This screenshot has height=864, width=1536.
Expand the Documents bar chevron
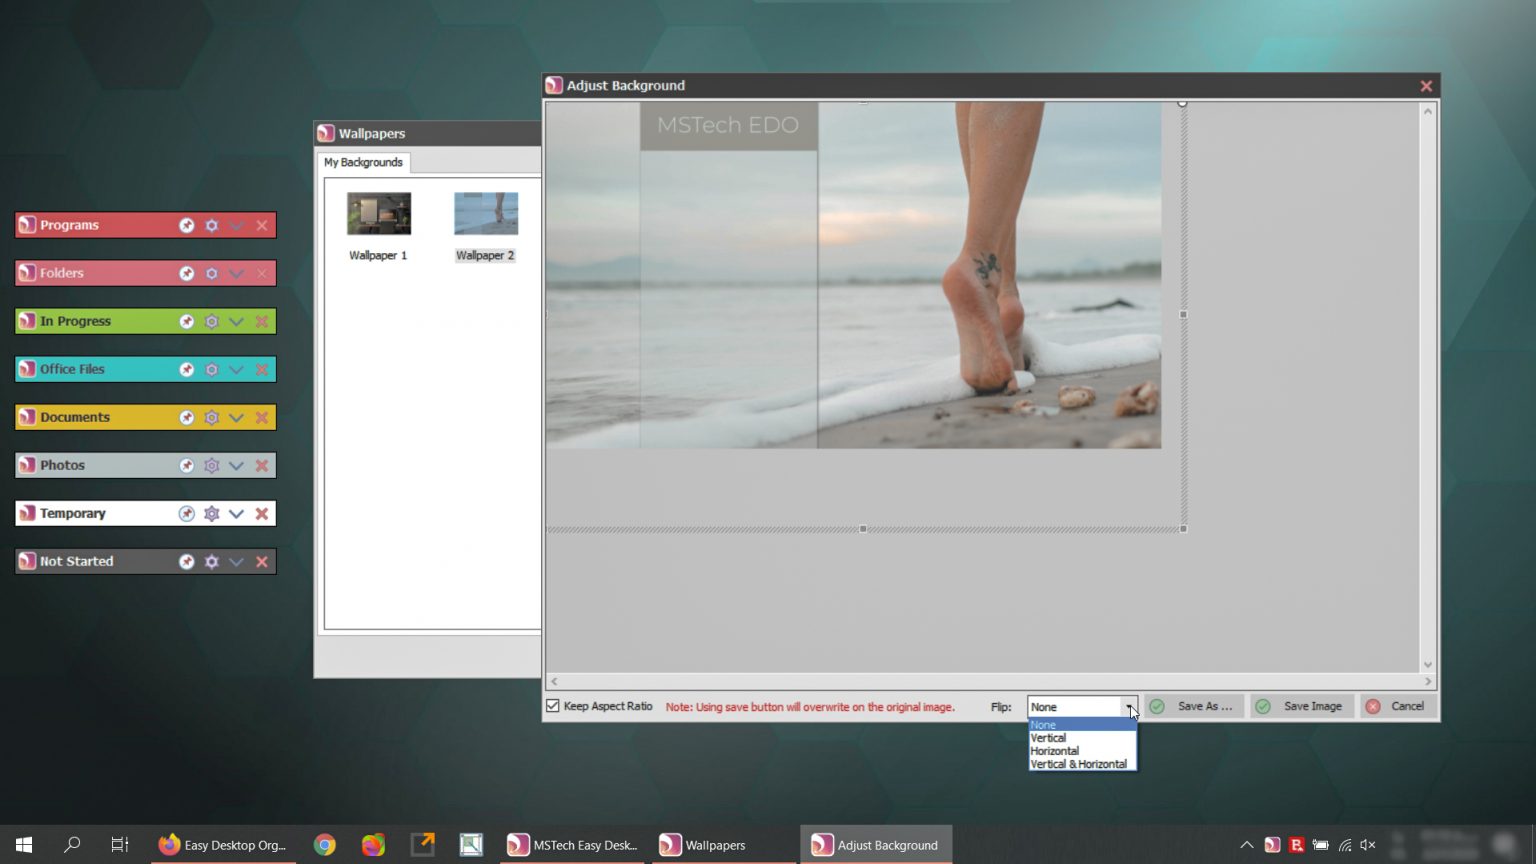[237, 417]
